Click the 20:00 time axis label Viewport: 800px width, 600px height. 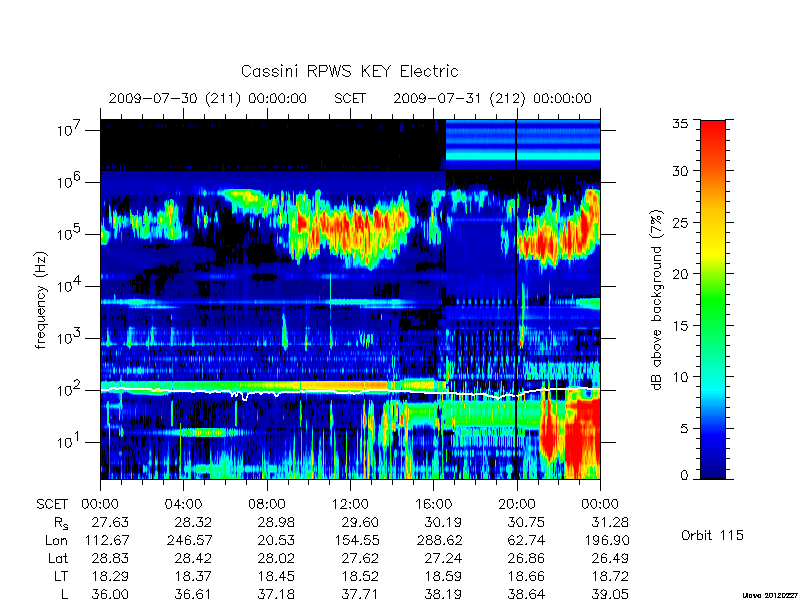[516, 504]
